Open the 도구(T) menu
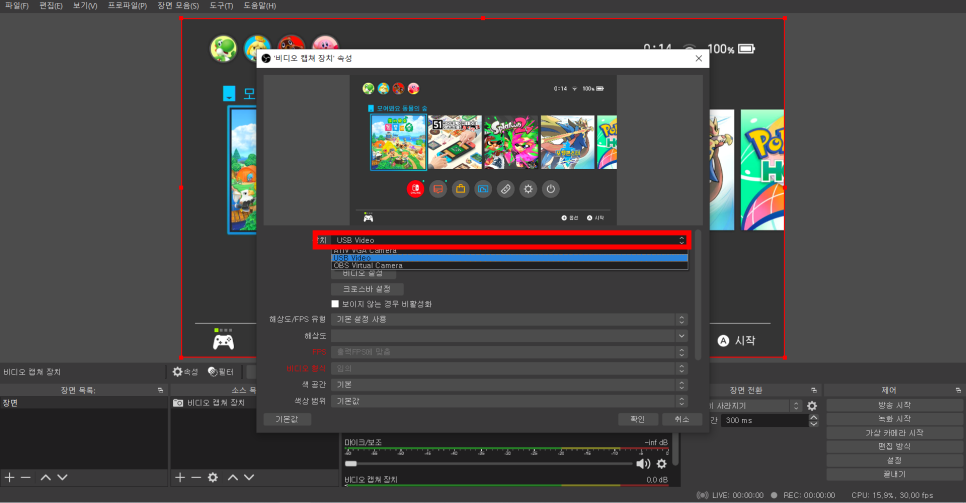Screen dimensions: 966x503 point(221,6)
